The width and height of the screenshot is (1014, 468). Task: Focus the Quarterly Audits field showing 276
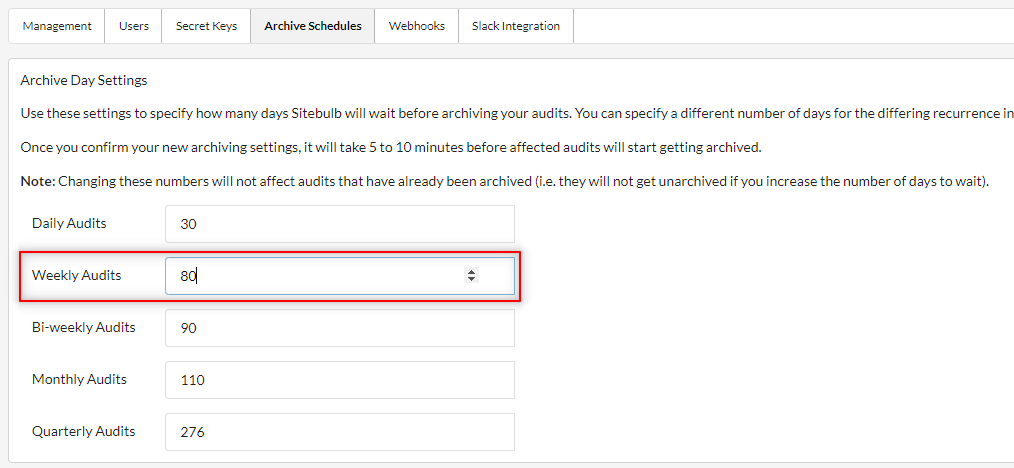click(340, 432)
